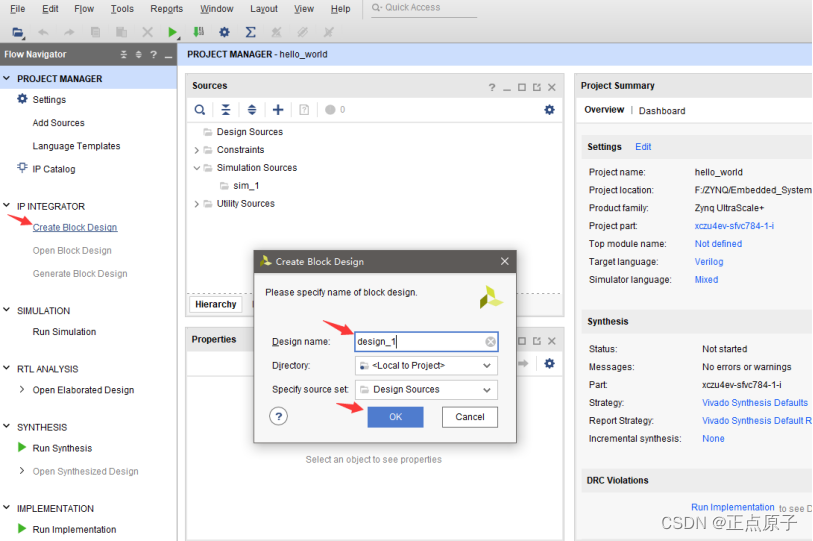813x541 pixels.
Task: Click the Sigma reports toolbar icon
Action: (250, 32)
